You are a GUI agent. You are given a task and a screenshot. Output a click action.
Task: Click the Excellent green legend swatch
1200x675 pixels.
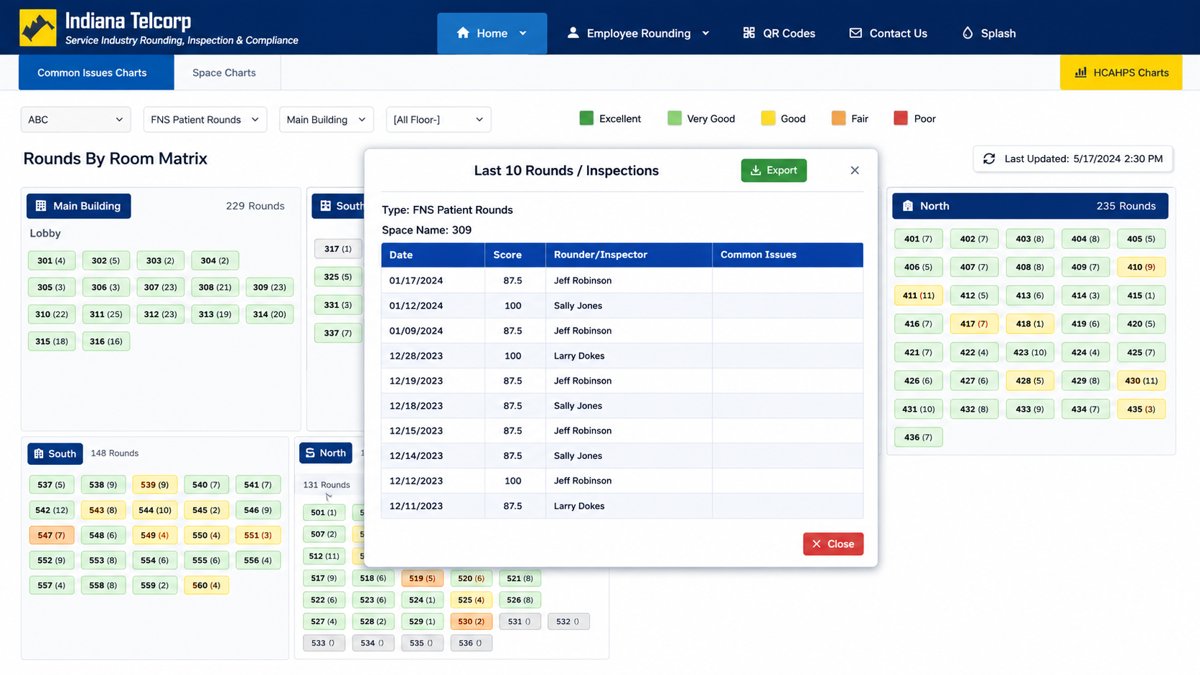click(586, 118)
